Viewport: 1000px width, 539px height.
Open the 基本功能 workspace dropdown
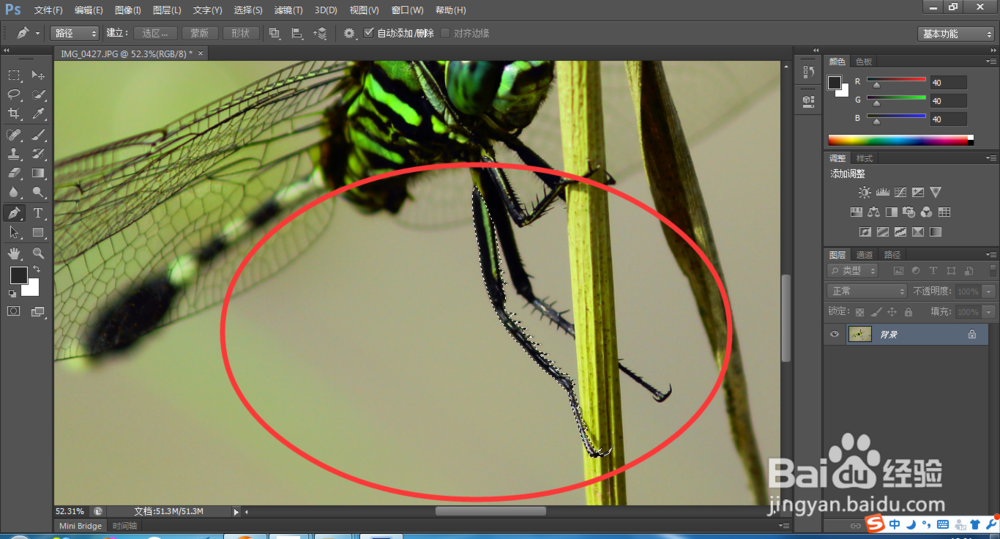click(956, 34)
